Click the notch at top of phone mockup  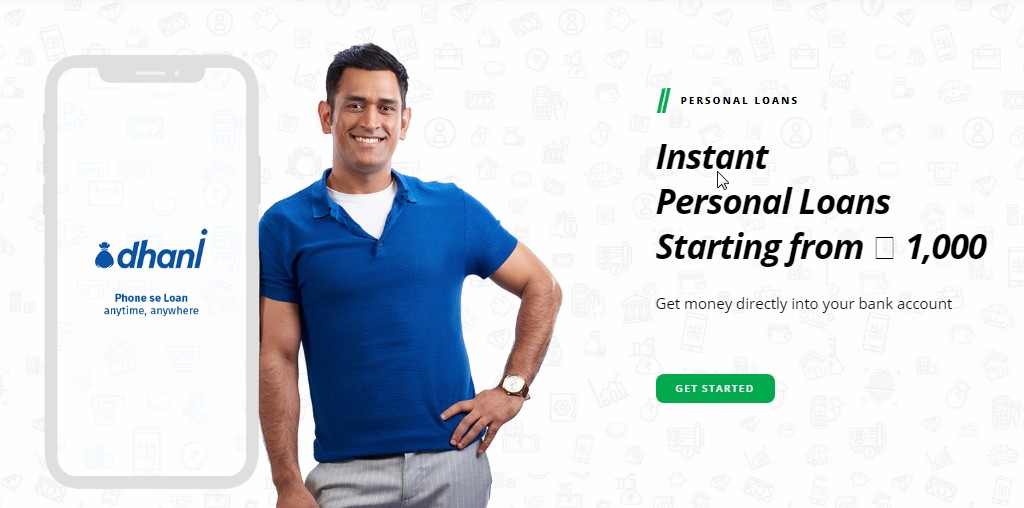(x=151, y=73)
